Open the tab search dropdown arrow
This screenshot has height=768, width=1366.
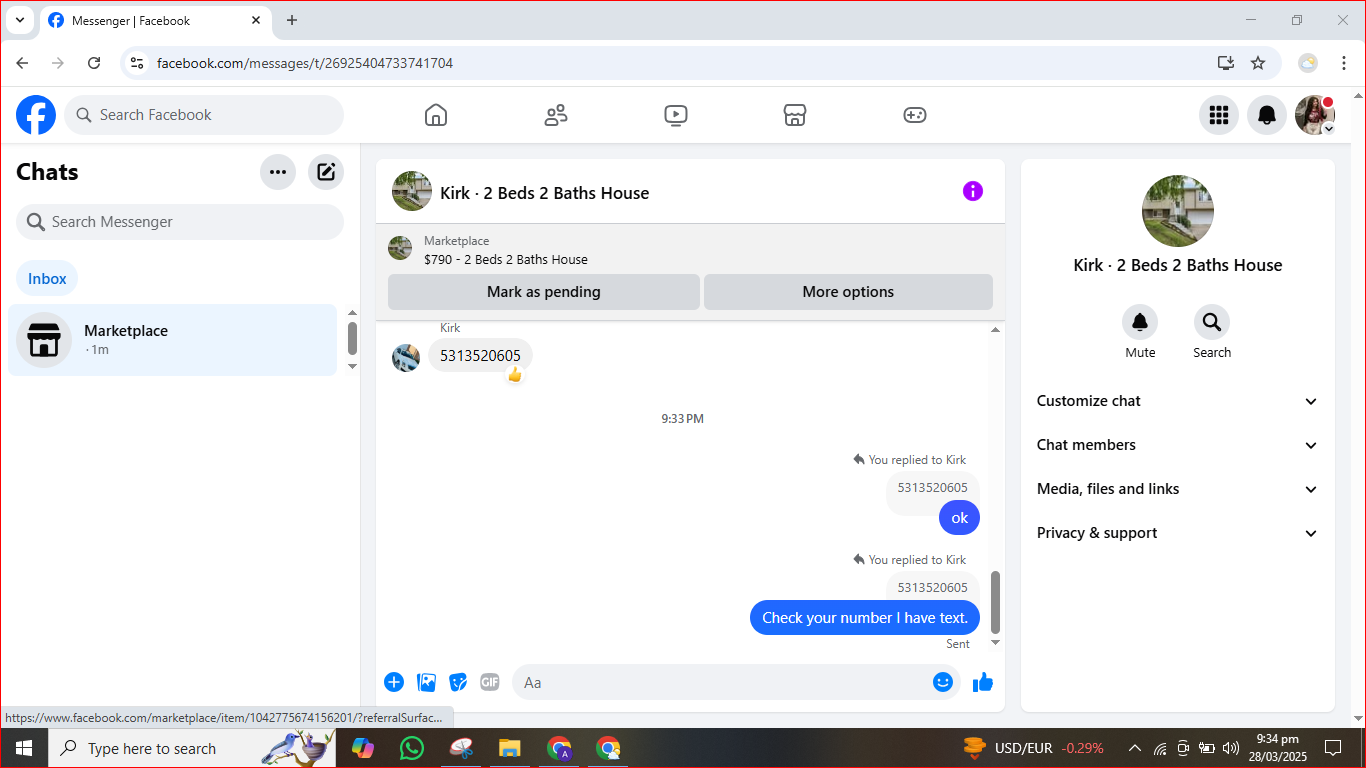[19, 20]
